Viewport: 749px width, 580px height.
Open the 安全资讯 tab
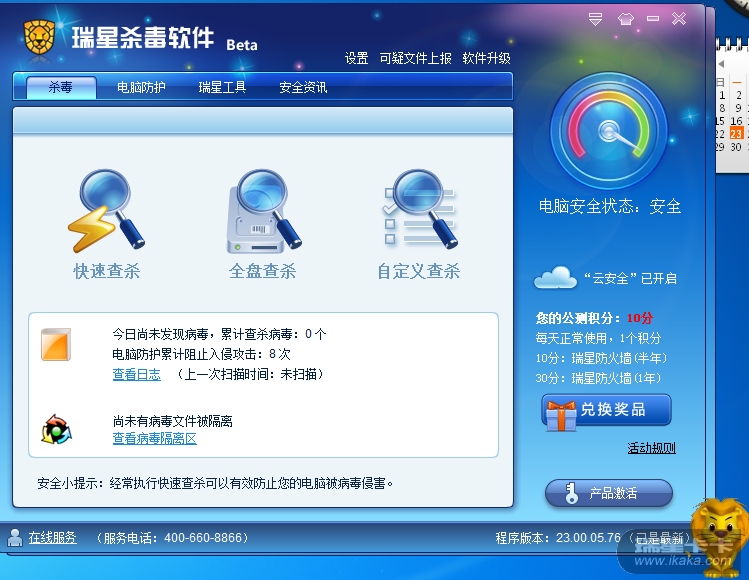coord(303,87)
